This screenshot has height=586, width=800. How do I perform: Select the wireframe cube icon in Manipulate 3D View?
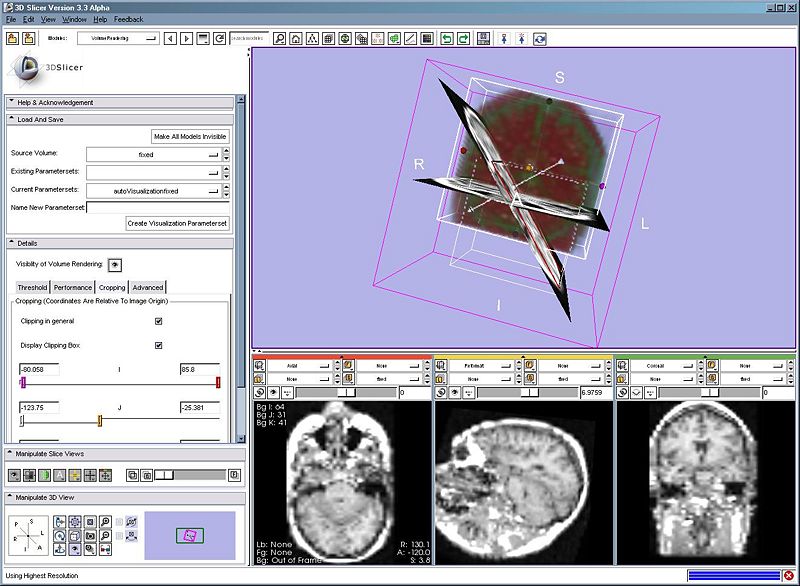pos(74,536)
